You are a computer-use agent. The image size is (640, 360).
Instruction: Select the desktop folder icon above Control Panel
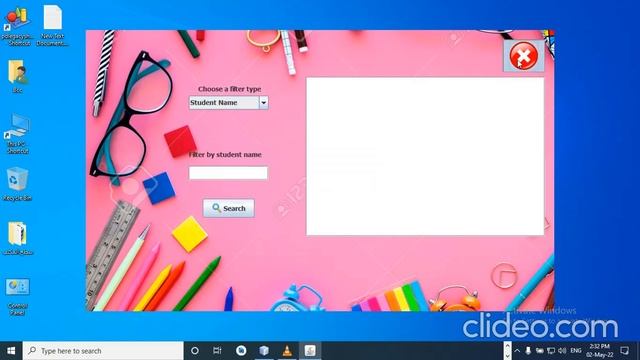pyautogui.click(x=17, y=239)
